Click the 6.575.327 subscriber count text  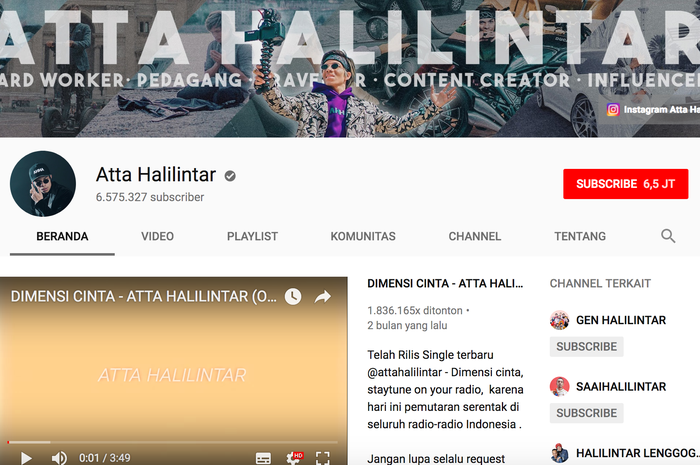pos(150,197)
